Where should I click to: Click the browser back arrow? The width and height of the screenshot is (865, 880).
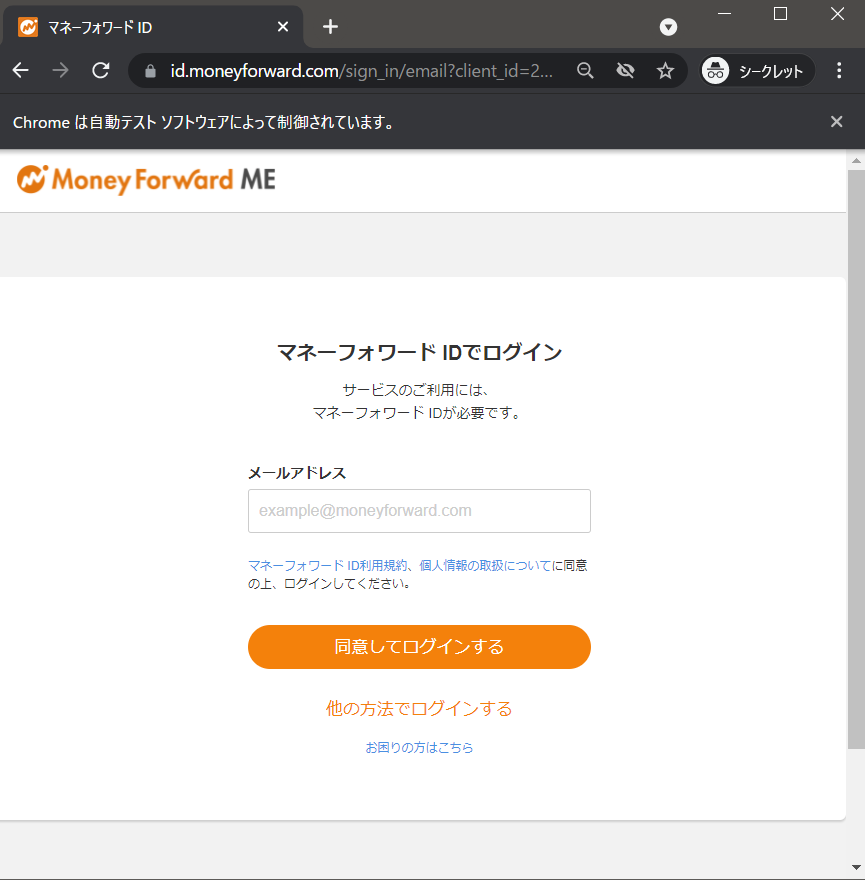tap(20, 70)
